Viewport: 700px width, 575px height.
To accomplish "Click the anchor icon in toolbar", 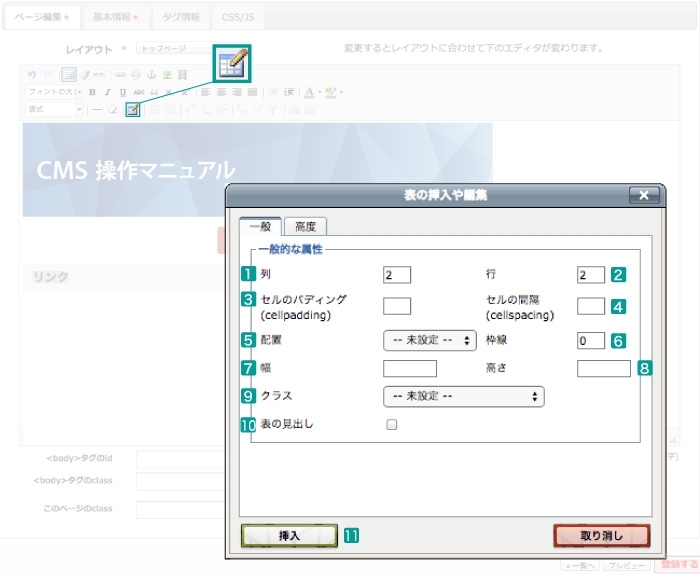I will pos(152,75).
